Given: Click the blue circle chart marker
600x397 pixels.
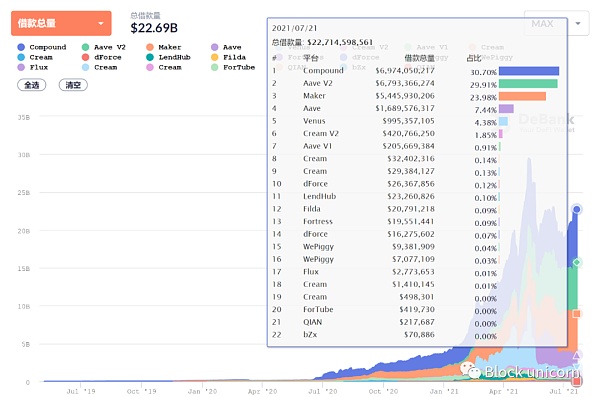Looking at the screenshot, I should 576,209.
